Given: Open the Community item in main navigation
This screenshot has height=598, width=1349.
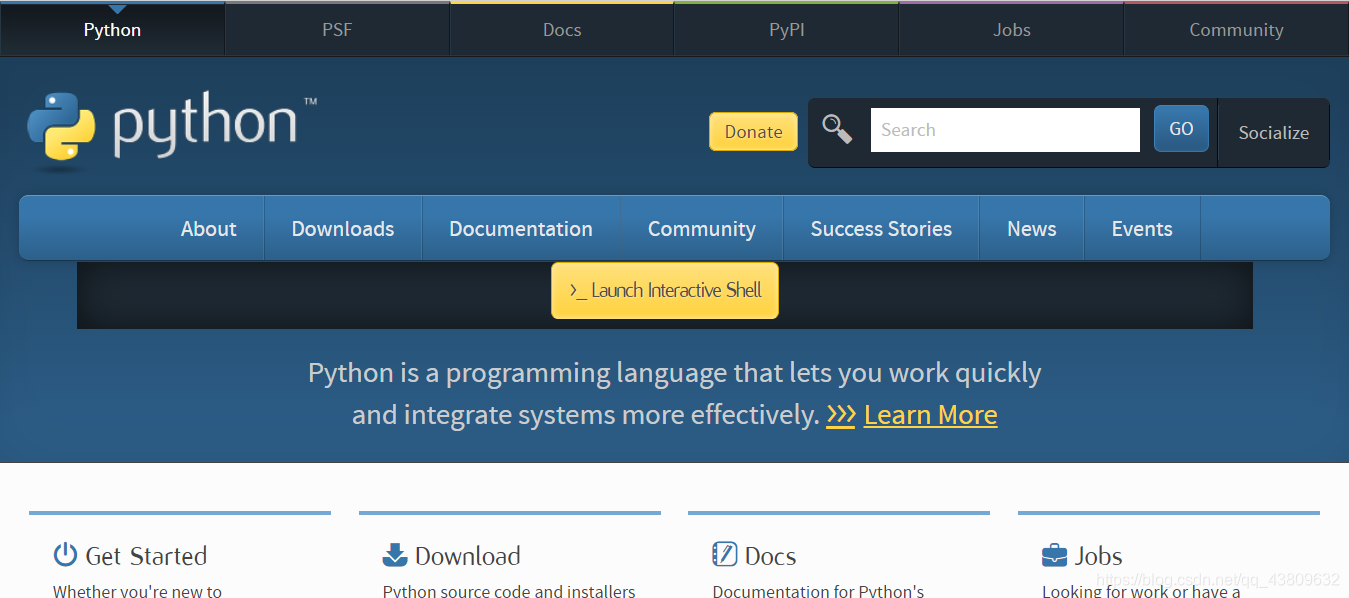Looking at the screenshot, I should tap(702, 229).
